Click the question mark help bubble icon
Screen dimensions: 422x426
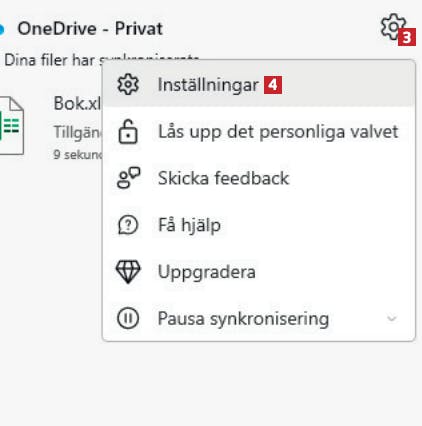point(128,225)
